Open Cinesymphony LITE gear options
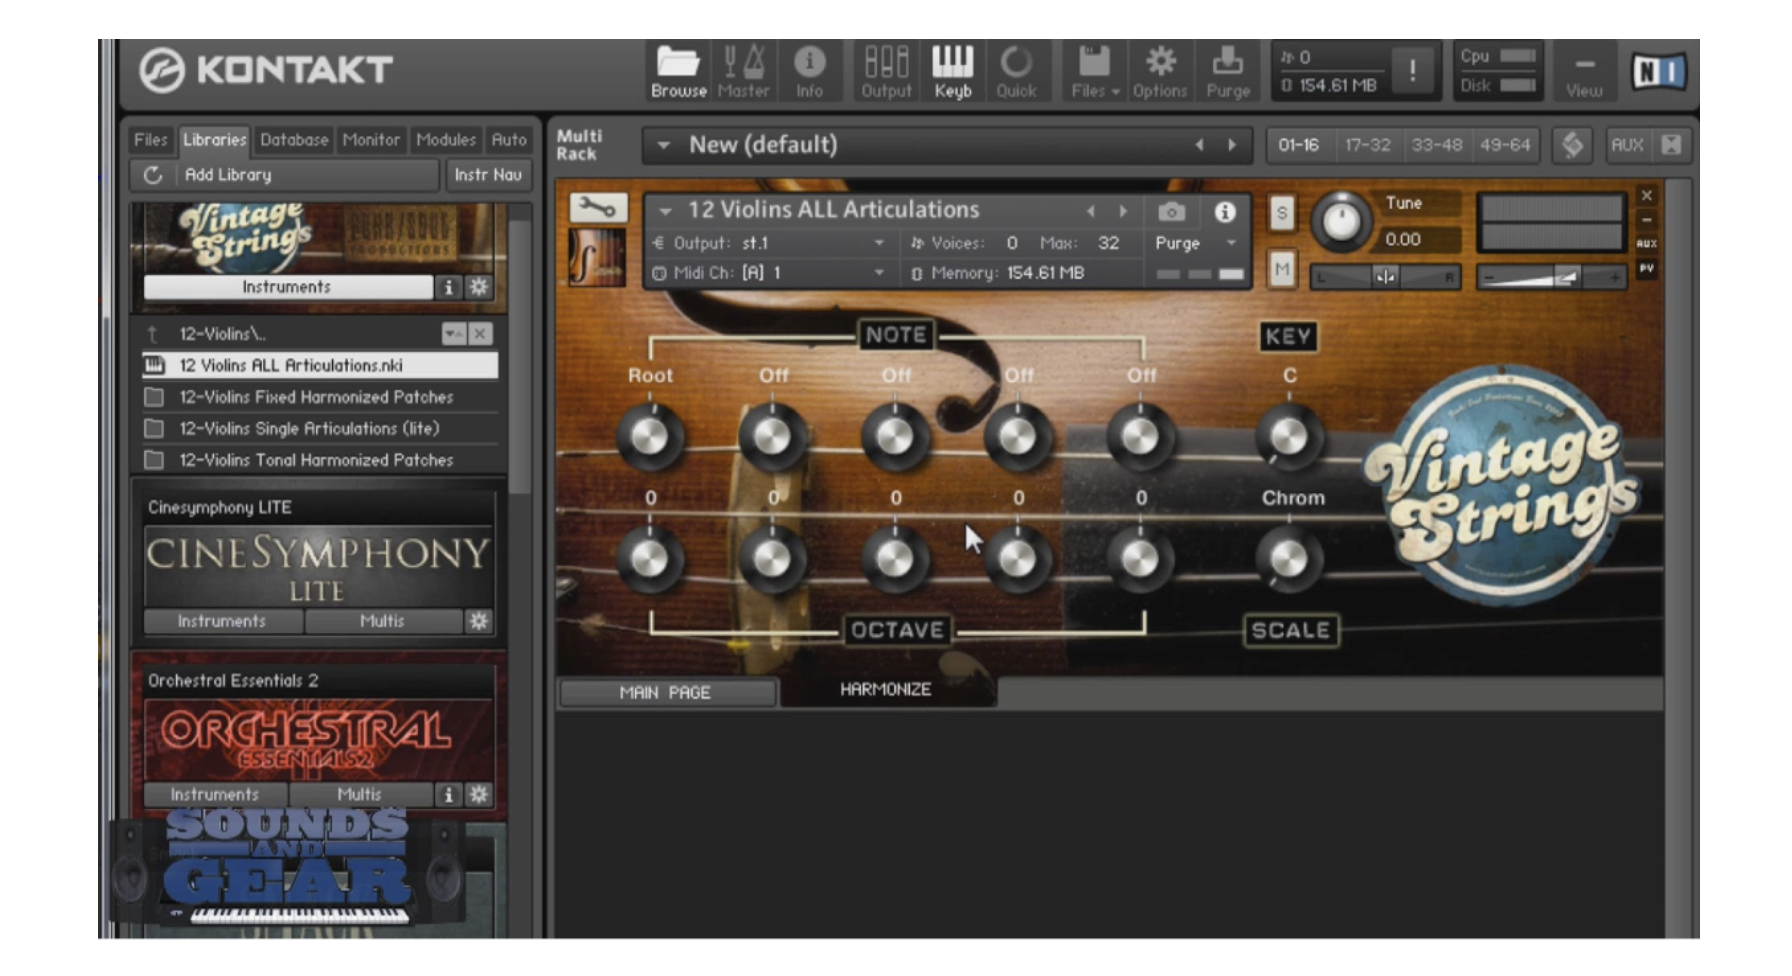Image resolution: width=1792 pixels, height=976 pixels. pyautogui.click(x=479, y=621)
